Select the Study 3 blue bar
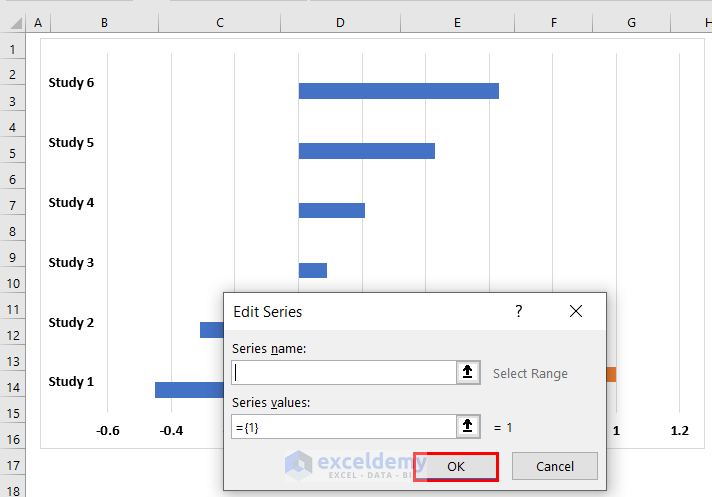 click(312, 270)
